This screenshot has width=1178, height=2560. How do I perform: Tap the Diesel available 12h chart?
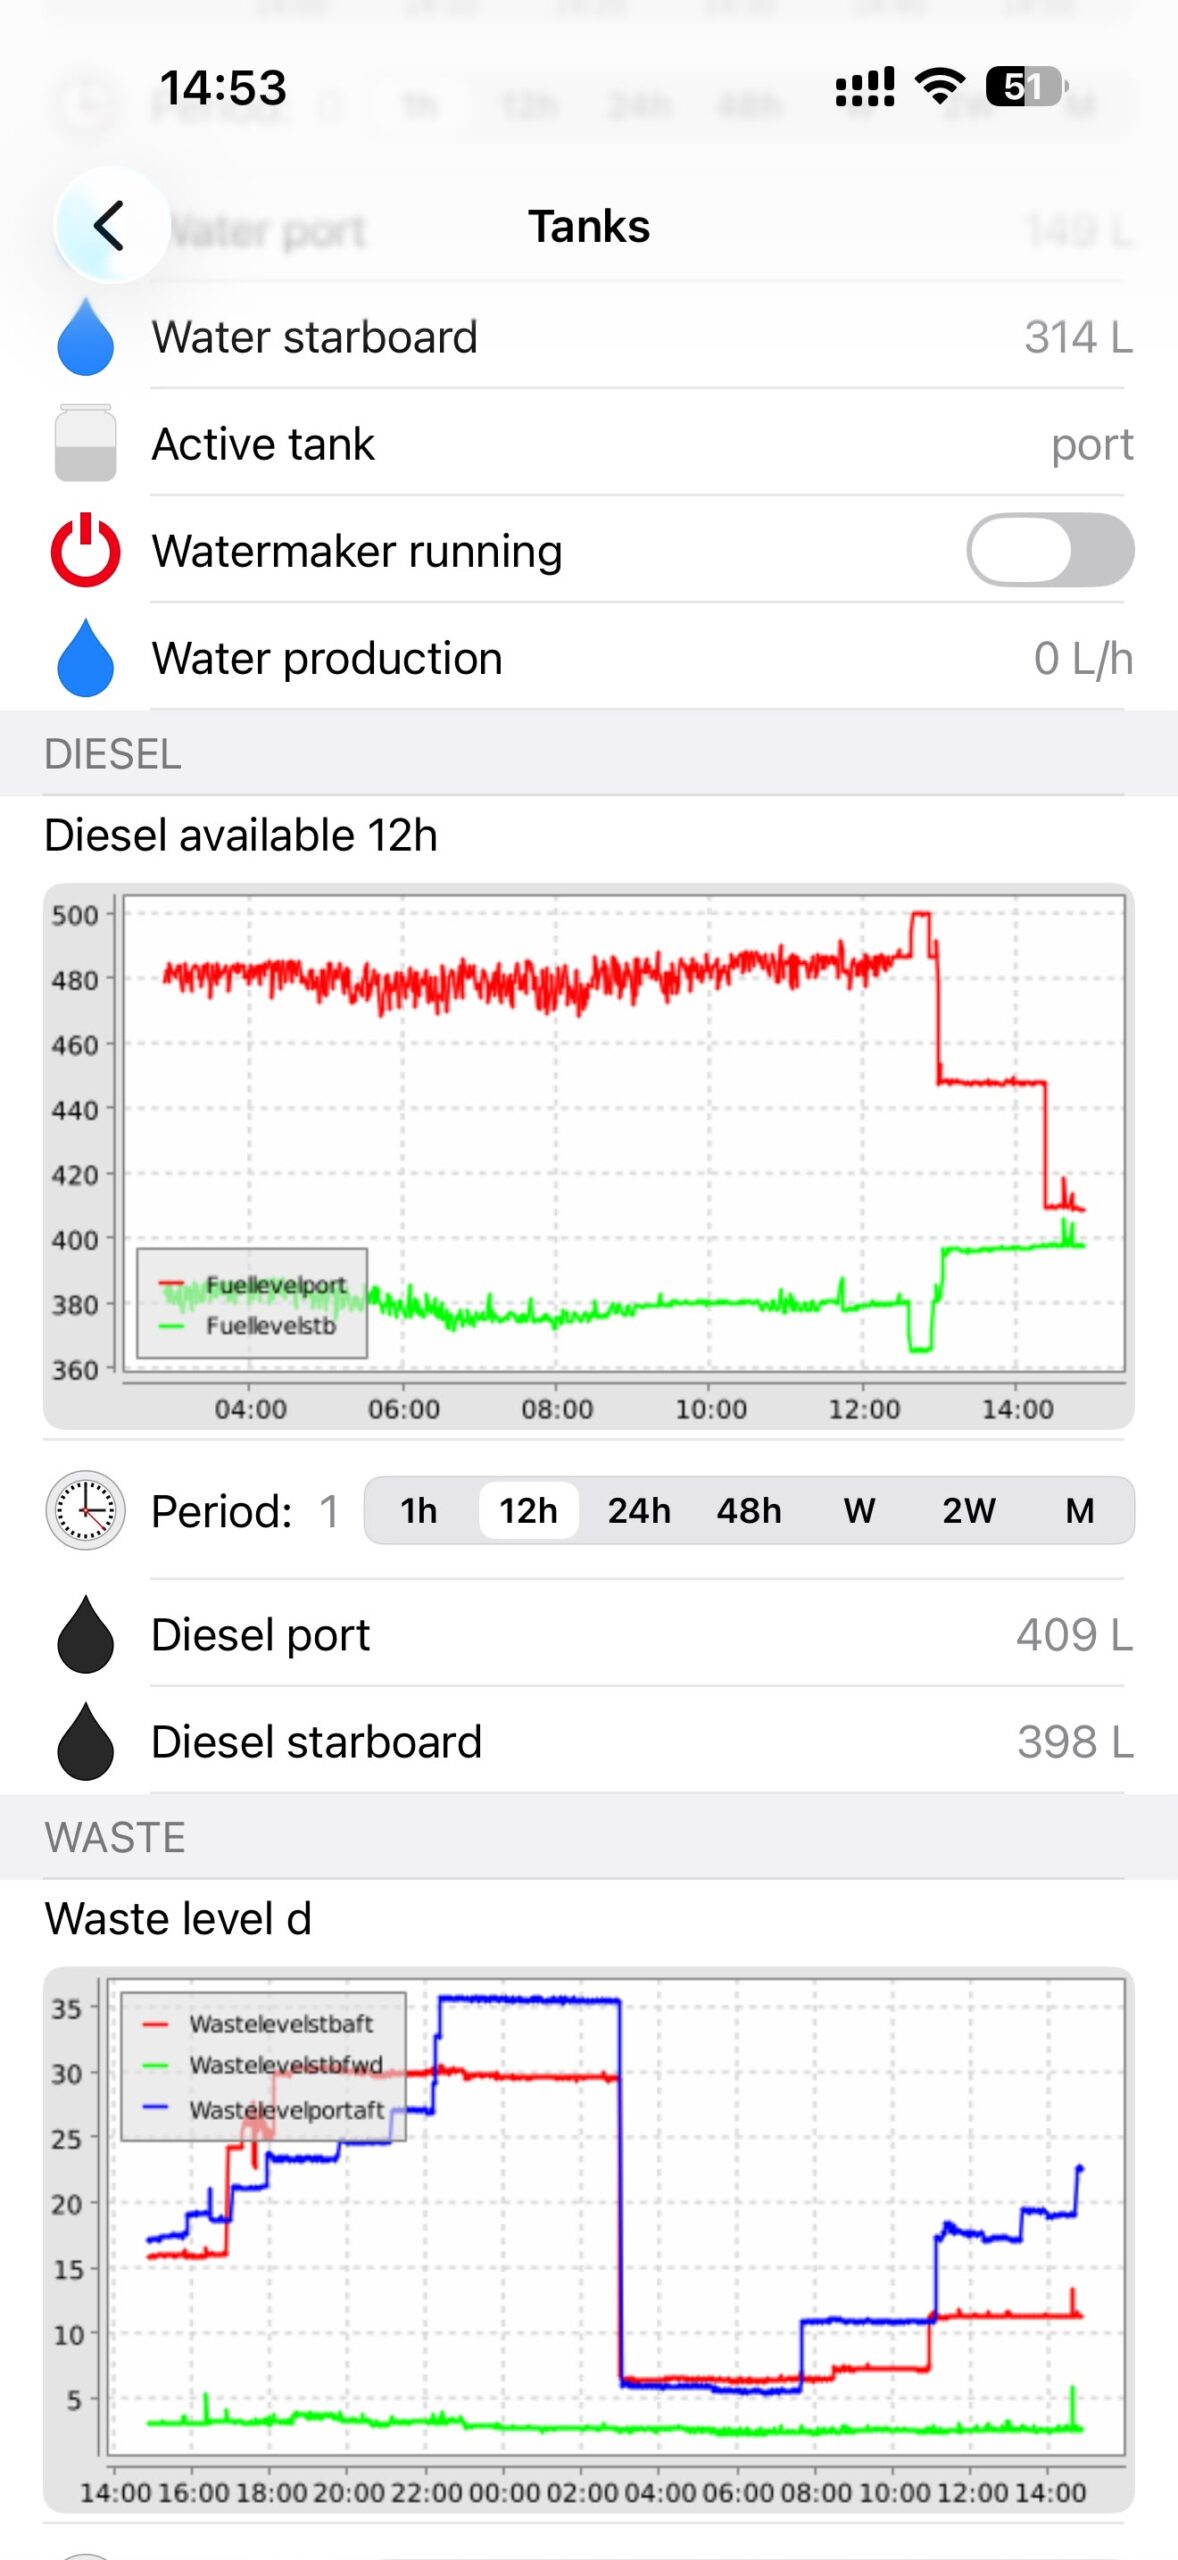589,1157
